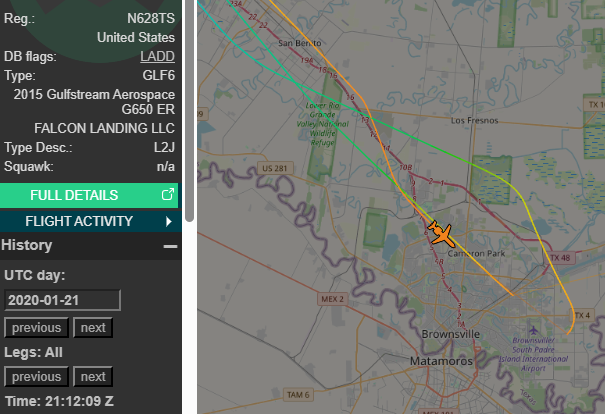This screenshot has width=605, height=414.
Task: Click the TX 48 route shield
Action: 560,258
